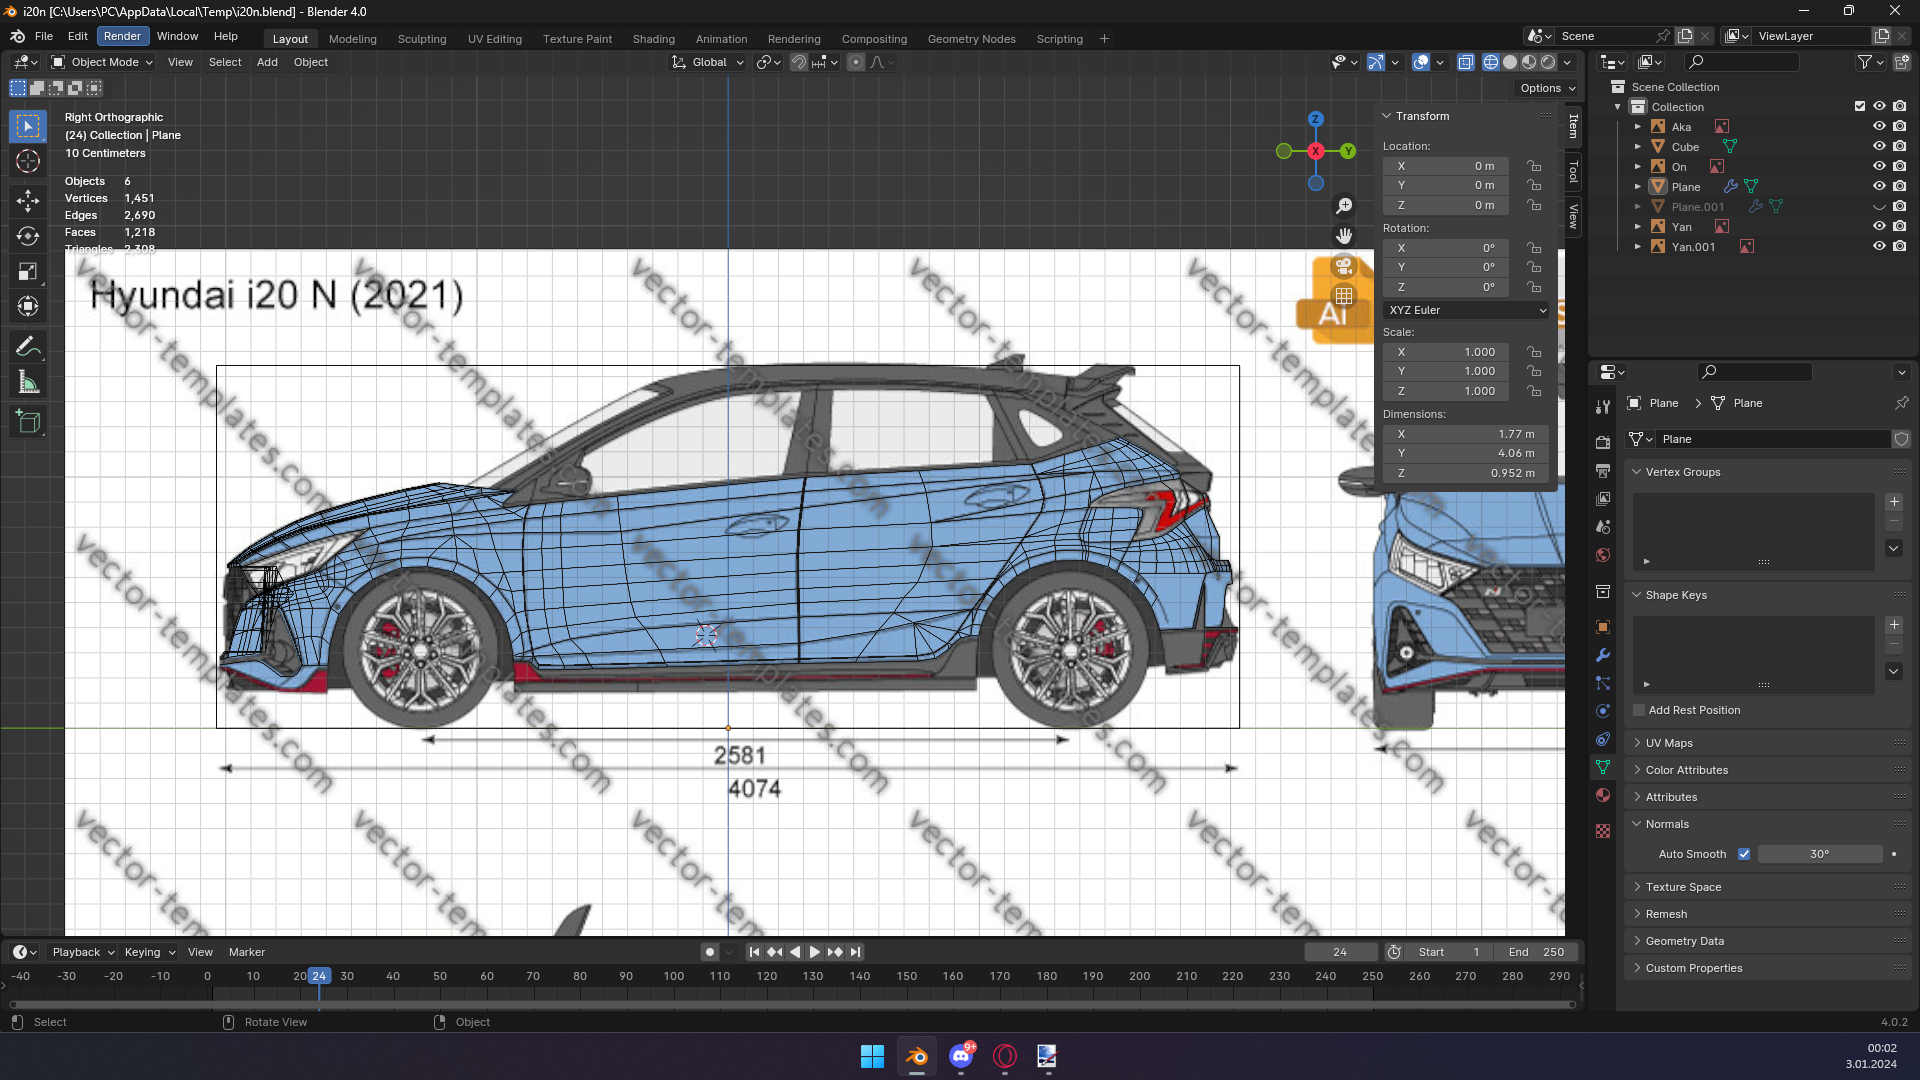Image resolution: width=1920 pixels, height=1080 pixels.
Task: Open the Render menu
Action: (122, 36)
